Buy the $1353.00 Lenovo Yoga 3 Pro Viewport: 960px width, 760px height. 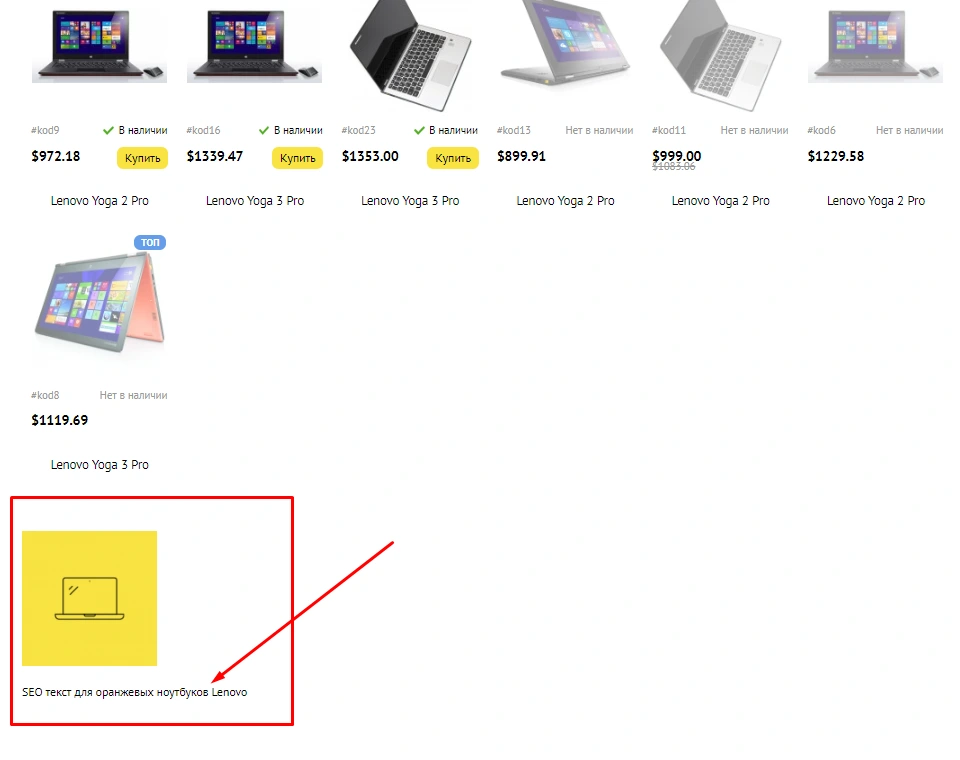point(453,158)
